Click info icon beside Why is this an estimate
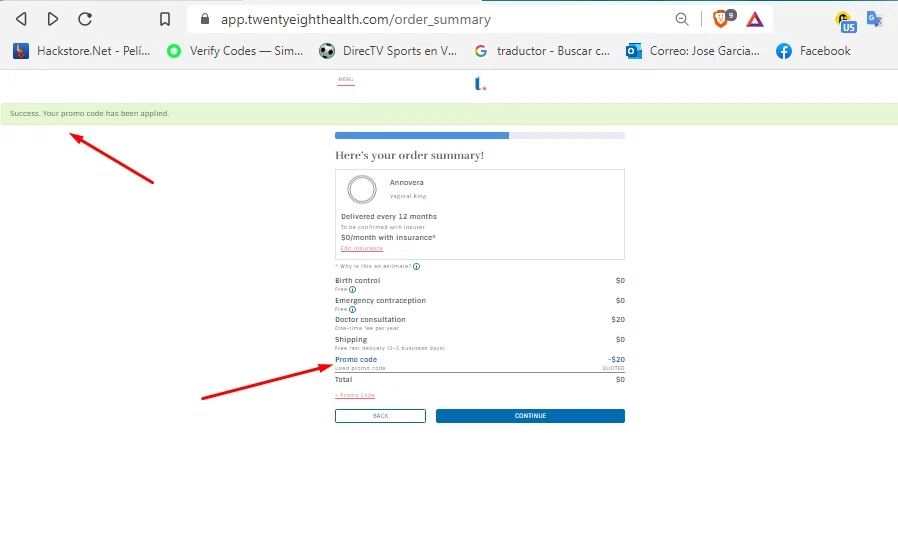 pyautogui.click(x=416, y=266)
